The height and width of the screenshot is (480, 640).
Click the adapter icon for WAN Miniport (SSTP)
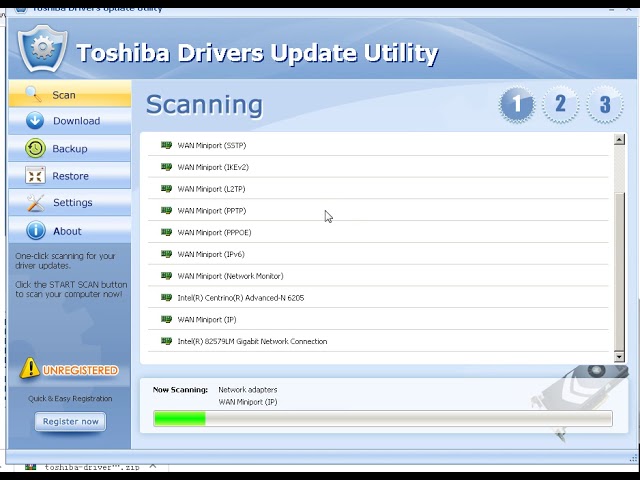[166, 145]
